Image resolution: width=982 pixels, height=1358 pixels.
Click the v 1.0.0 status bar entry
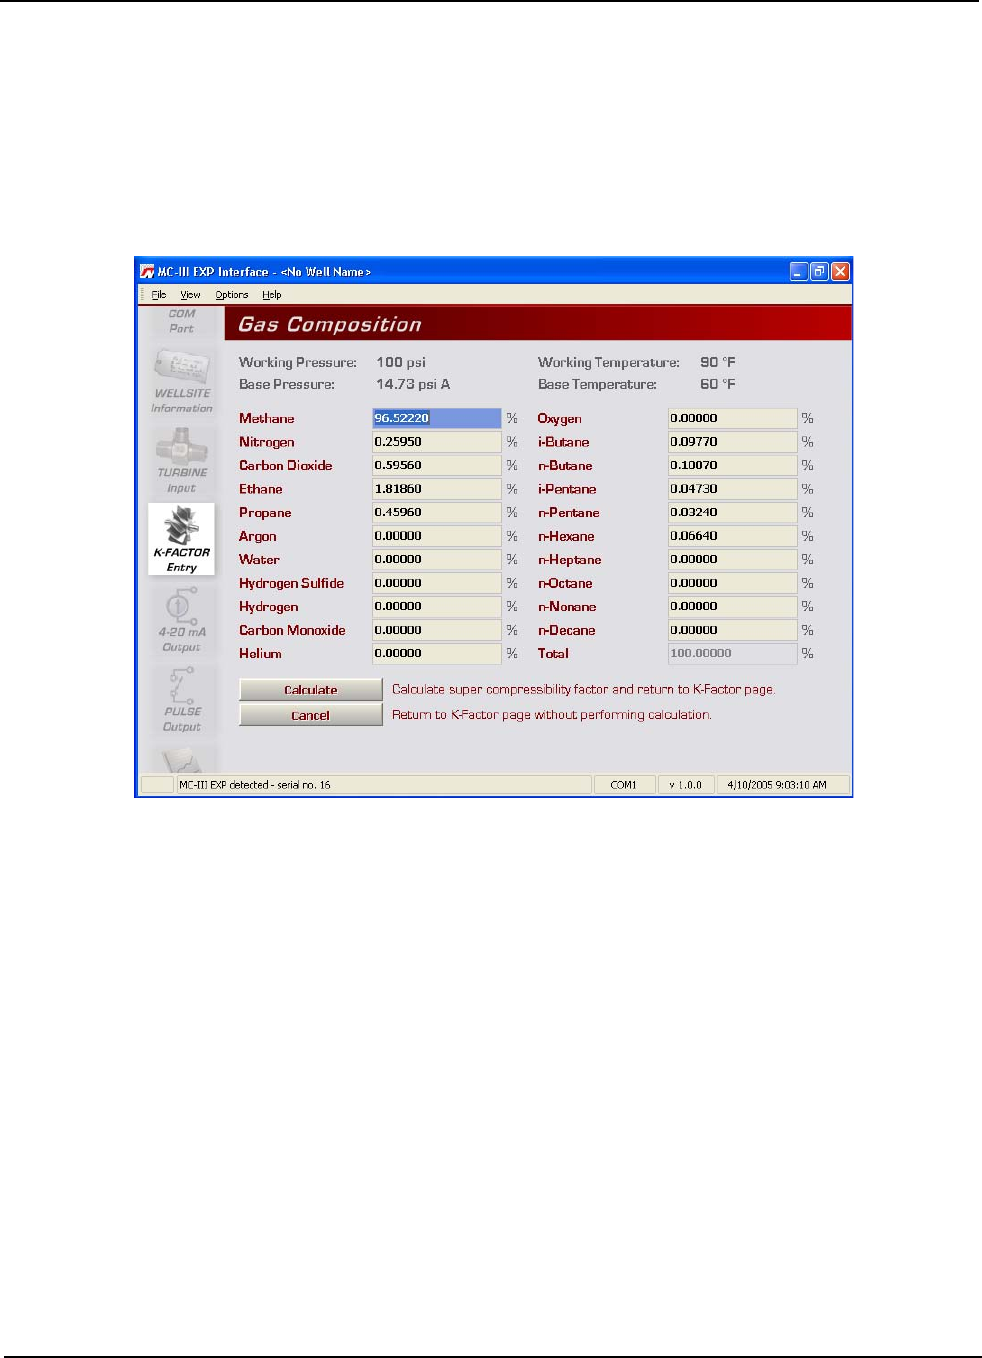coord(686,785)
